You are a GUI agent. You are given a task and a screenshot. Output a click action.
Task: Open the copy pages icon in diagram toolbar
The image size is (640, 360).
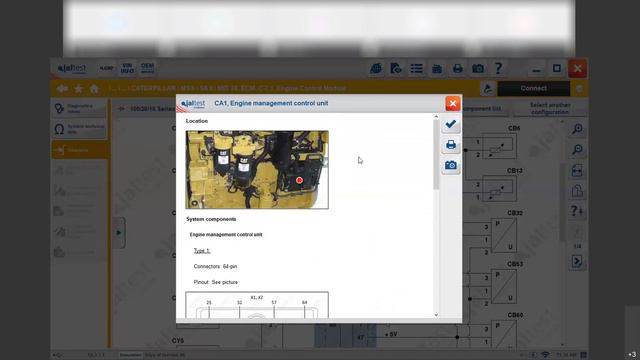[x=577, y=191]
